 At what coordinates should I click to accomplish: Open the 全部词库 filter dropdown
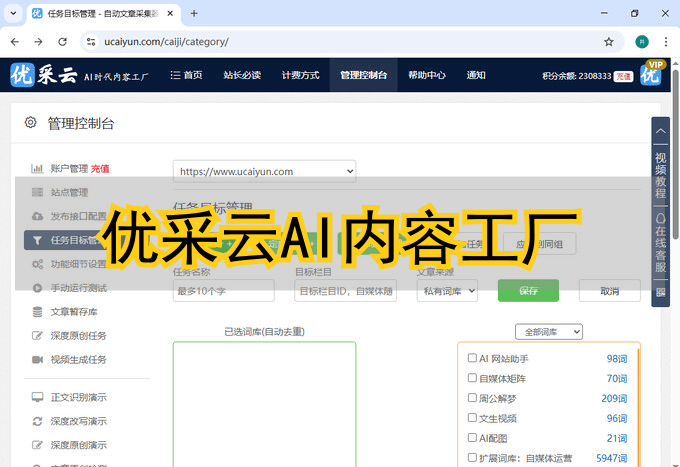[x=548, y=332]
